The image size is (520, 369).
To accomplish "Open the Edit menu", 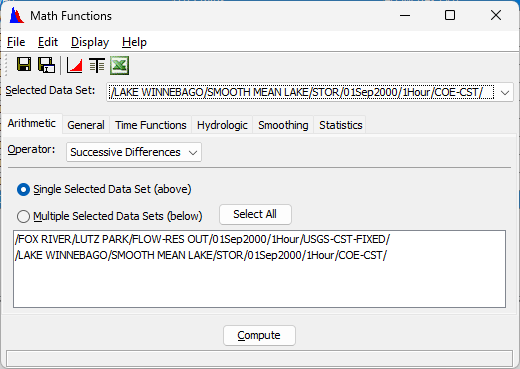I will pos(48,42).
